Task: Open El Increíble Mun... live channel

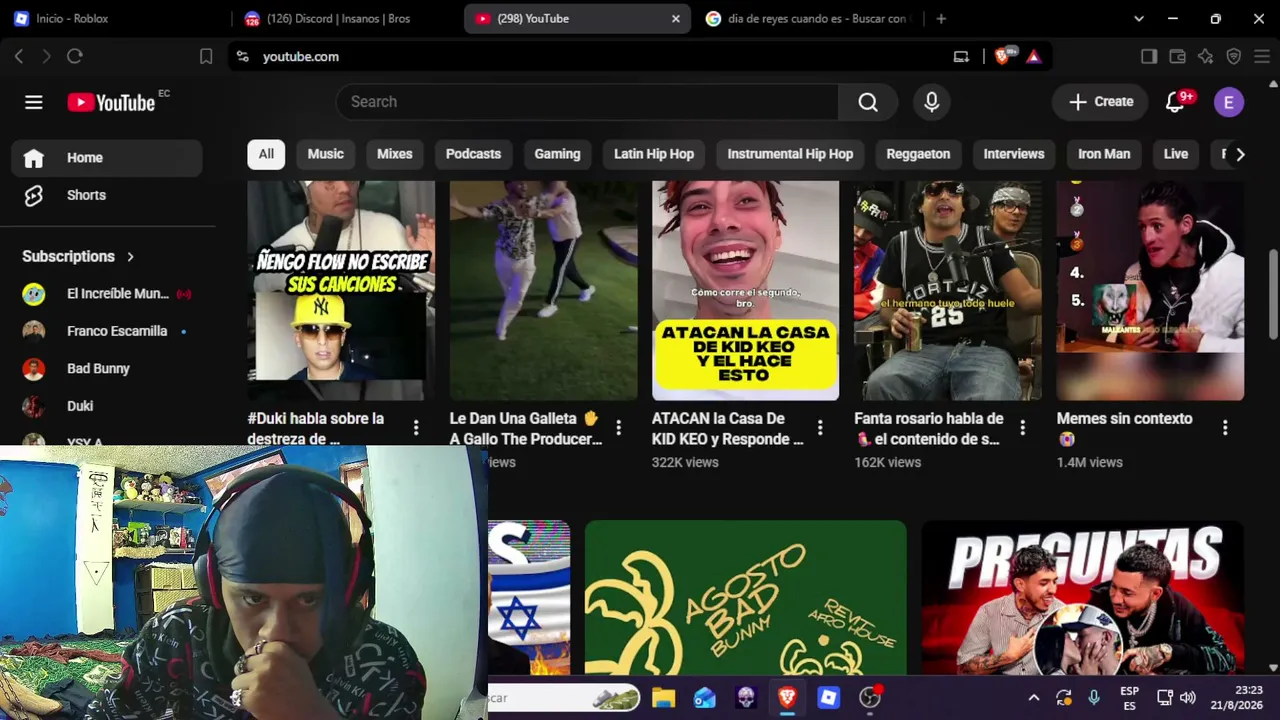Action: pyautogui.click(x=107, y=294)
